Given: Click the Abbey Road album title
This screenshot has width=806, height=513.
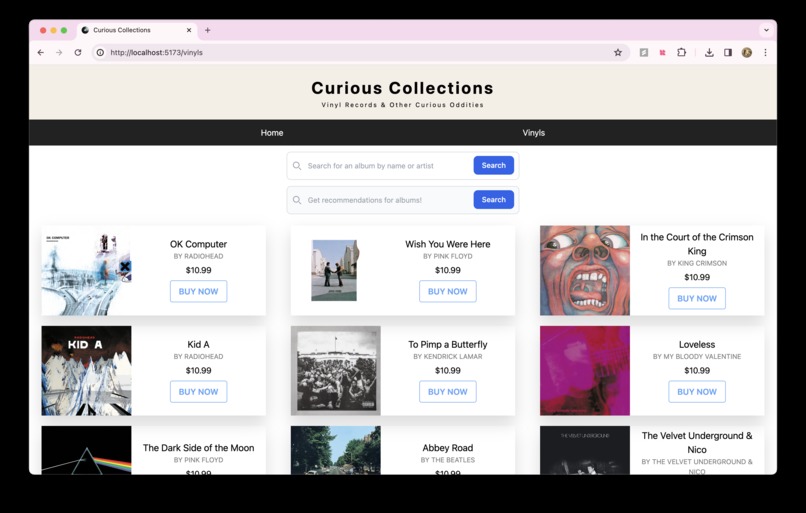Looking at the screenshot, I should 448,448.
